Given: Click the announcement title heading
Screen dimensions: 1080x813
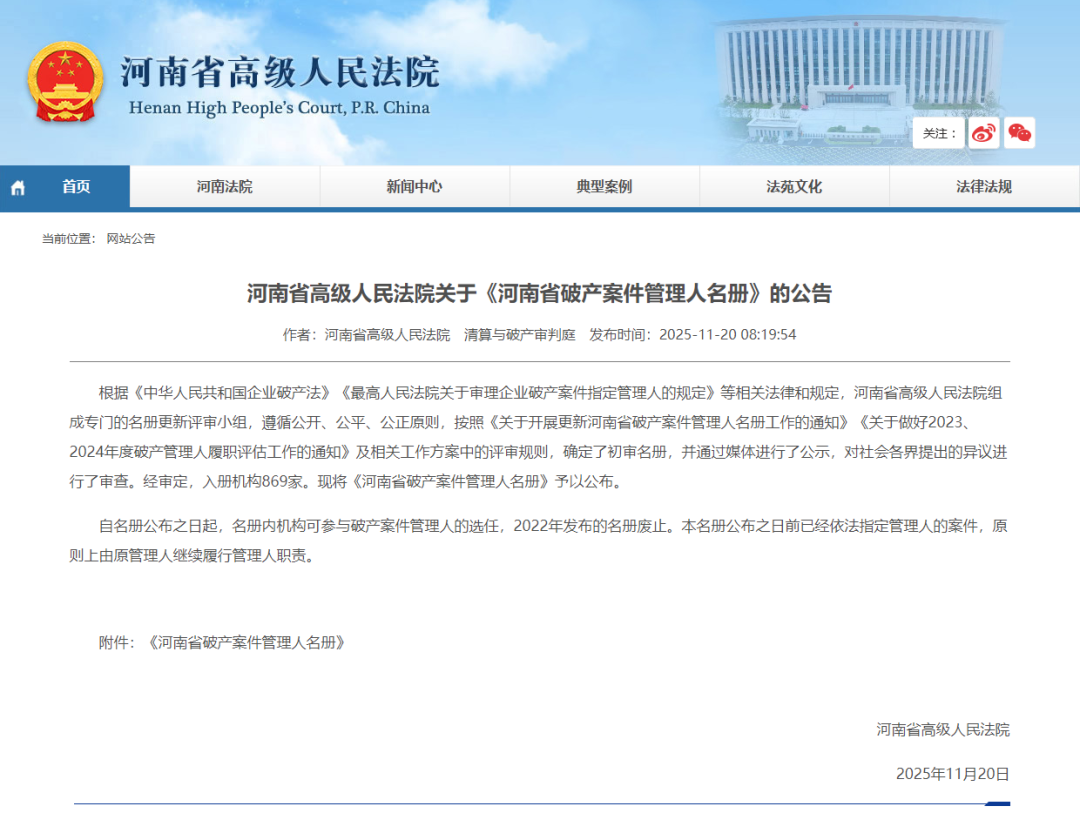Looking at the screenshot, I should [540, 294].
